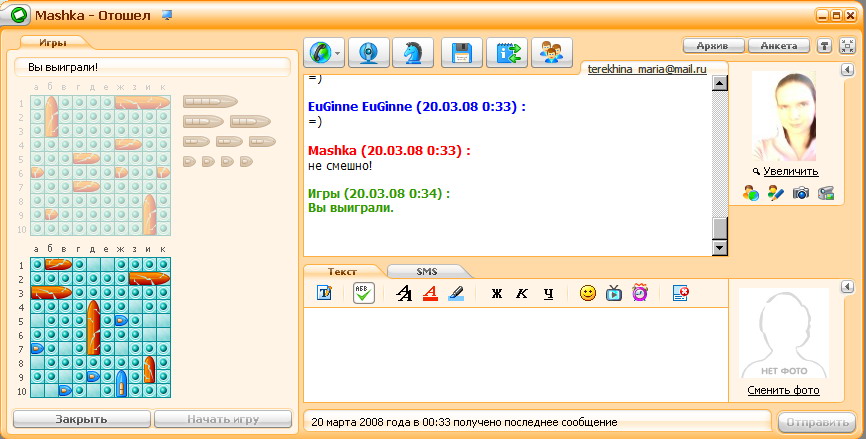
Task: Click the four-deck ship in fleet legend
Action: pos(210,102)
